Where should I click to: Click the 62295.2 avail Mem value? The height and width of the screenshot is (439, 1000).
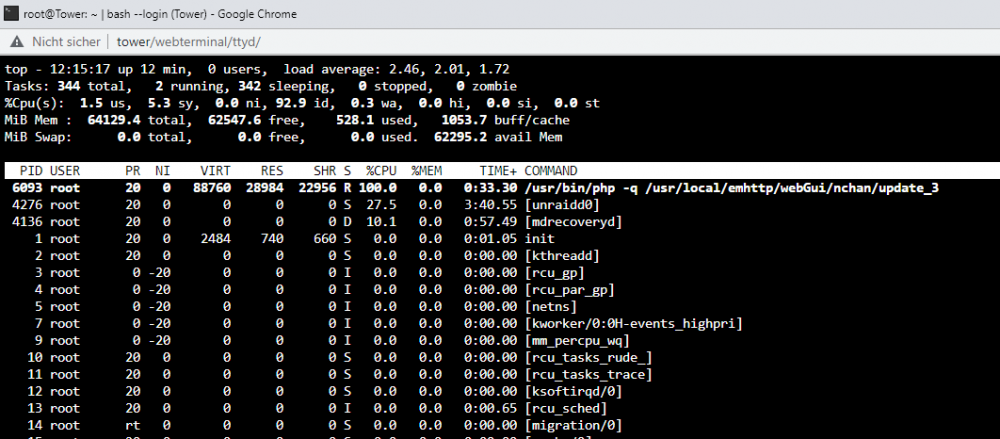click(461, 137)
